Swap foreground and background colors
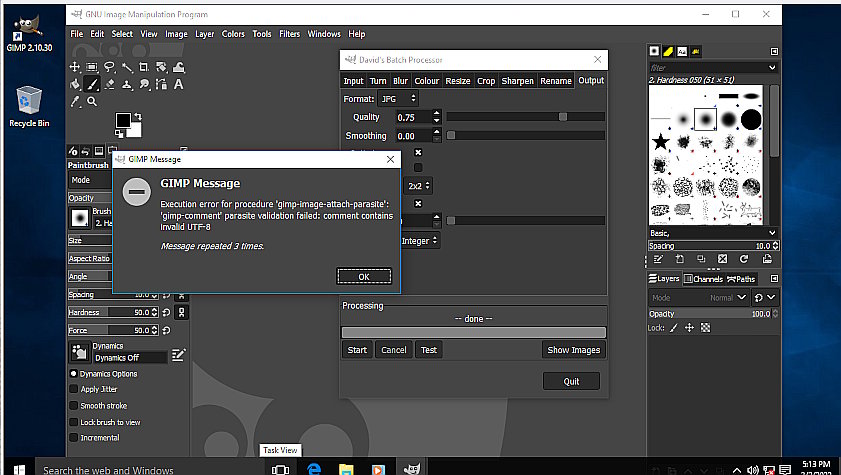 pyautogui.click(x=138, y=116)
